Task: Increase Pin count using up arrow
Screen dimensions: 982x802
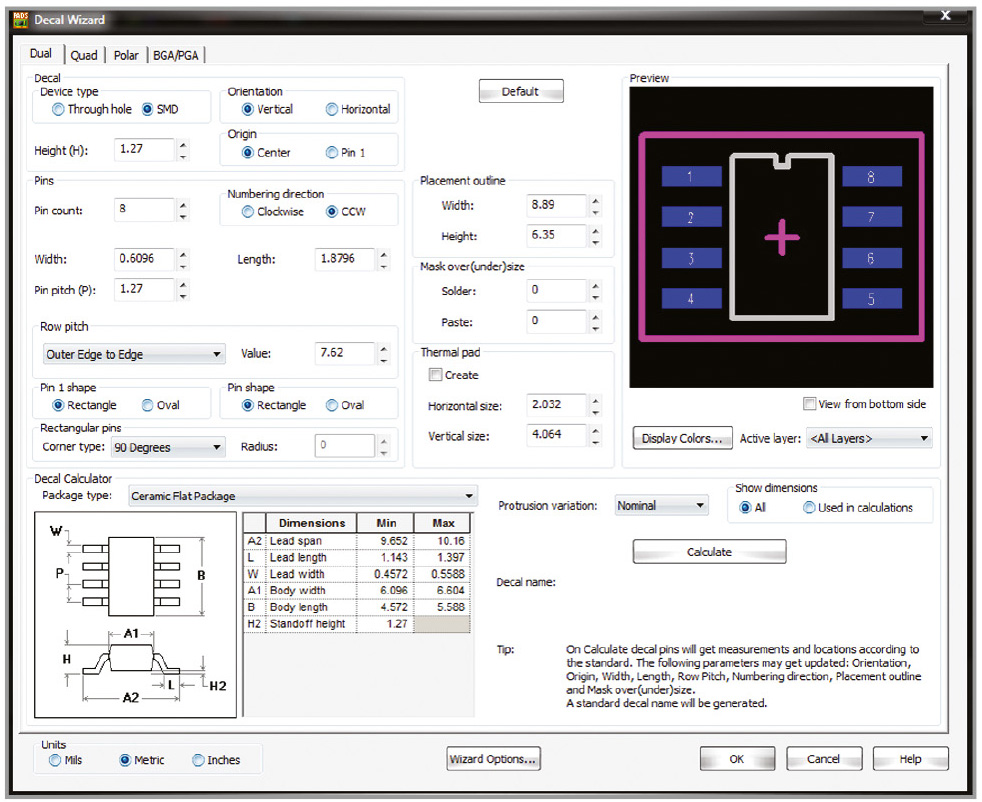Action: click(x=182, y=205)
